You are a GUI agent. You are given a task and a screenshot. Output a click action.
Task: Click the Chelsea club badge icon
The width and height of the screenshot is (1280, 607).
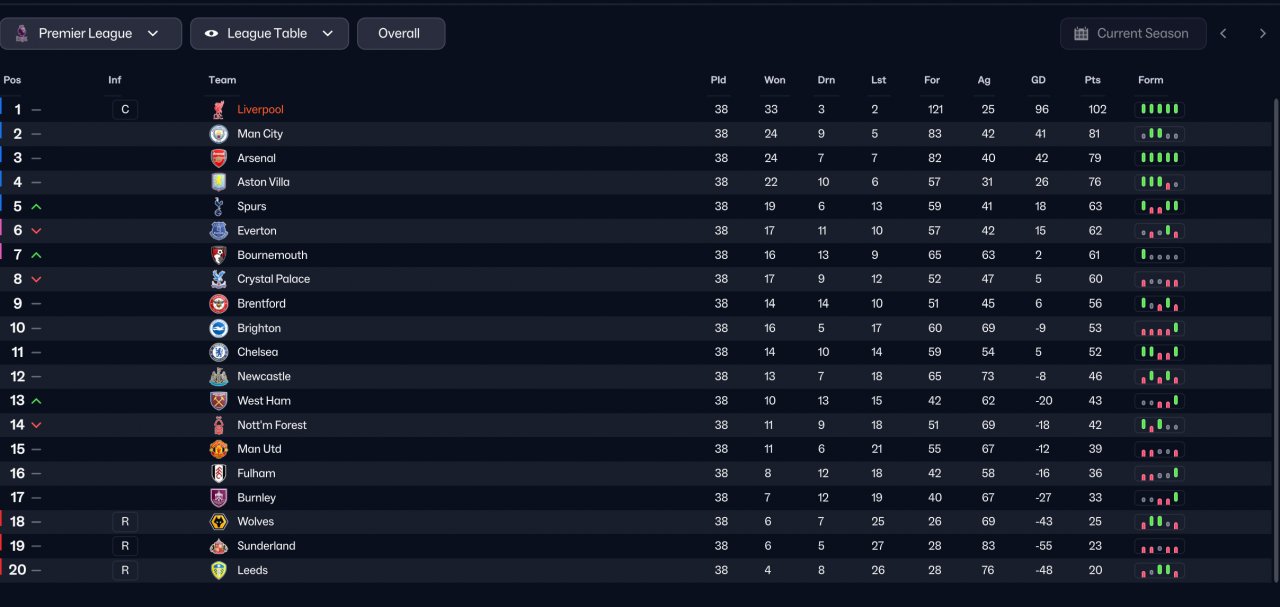(x=218, y=352)
